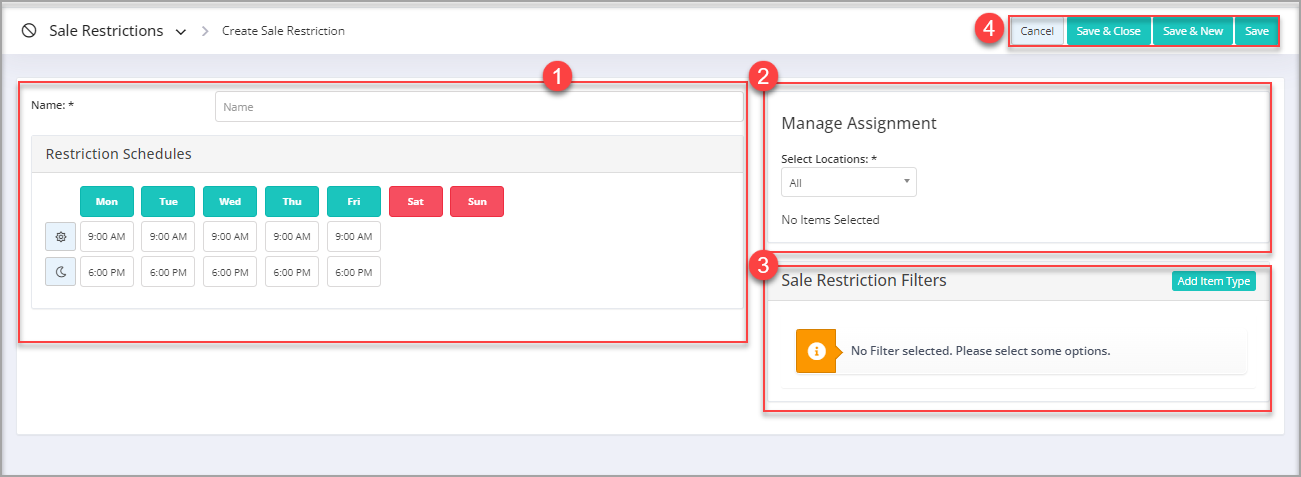Click the orange info alert icon

(x=816, y=351)
